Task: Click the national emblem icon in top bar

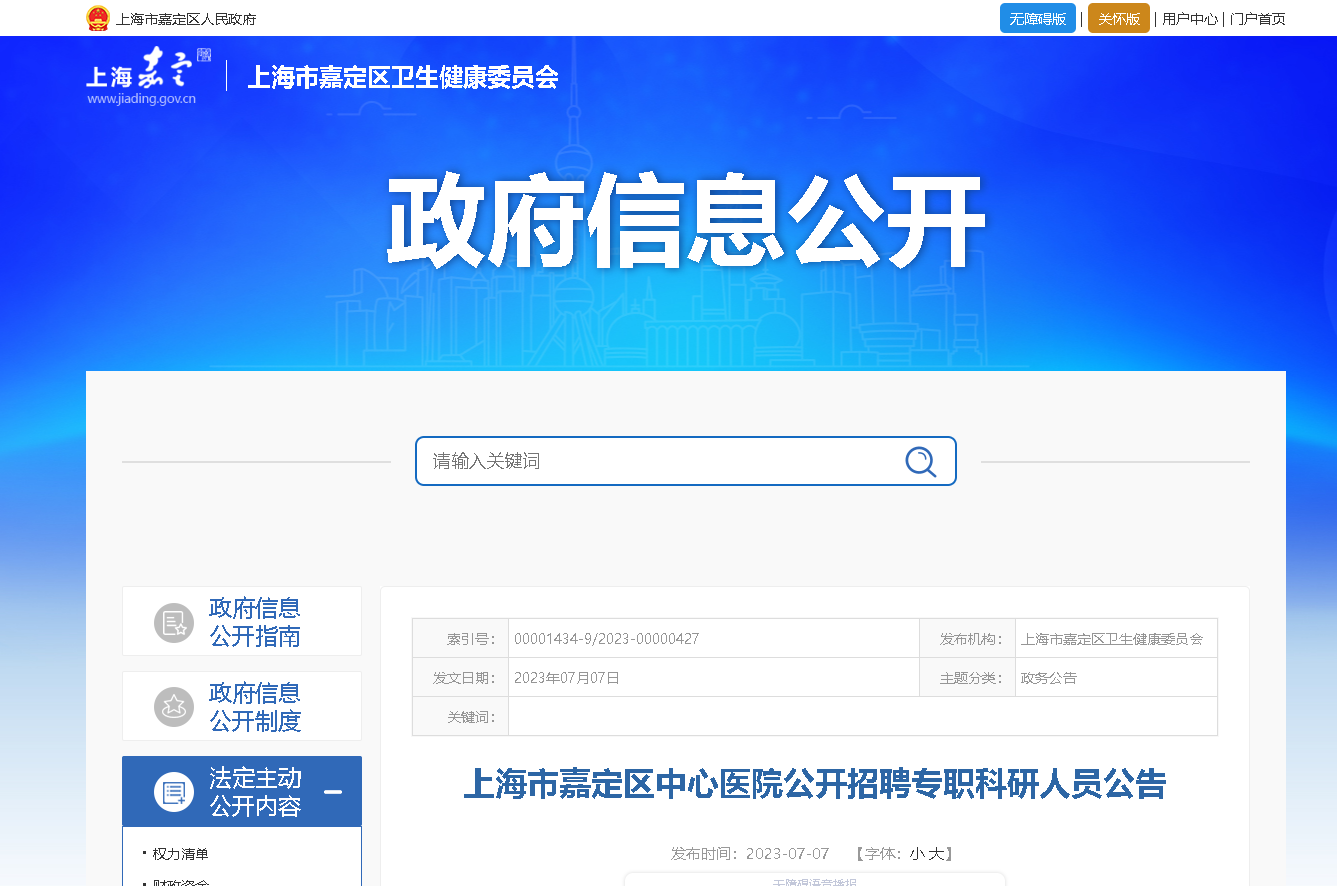Action: tap(97, 19)
